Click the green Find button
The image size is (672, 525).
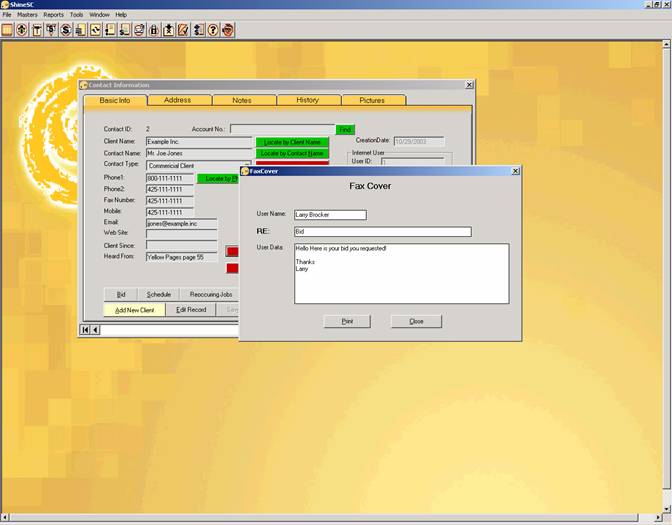click(x=345, y=129)
